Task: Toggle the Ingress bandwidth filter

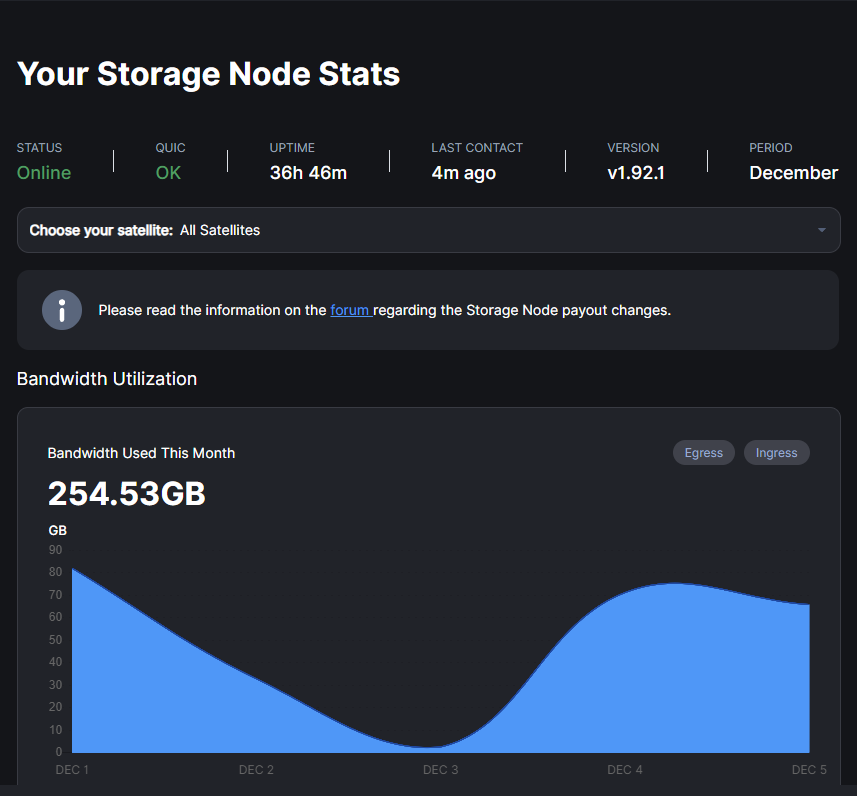Action: pos(776,452)
